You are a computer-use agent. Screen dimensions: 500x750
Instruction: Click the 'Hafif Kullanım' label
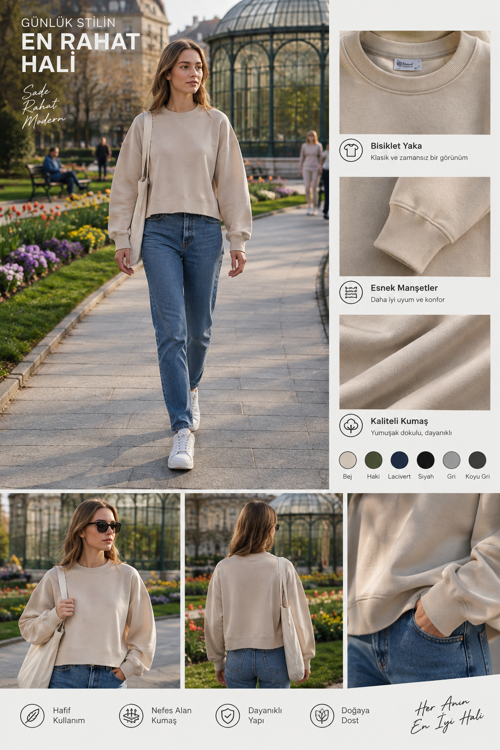[x=69, y=716]
